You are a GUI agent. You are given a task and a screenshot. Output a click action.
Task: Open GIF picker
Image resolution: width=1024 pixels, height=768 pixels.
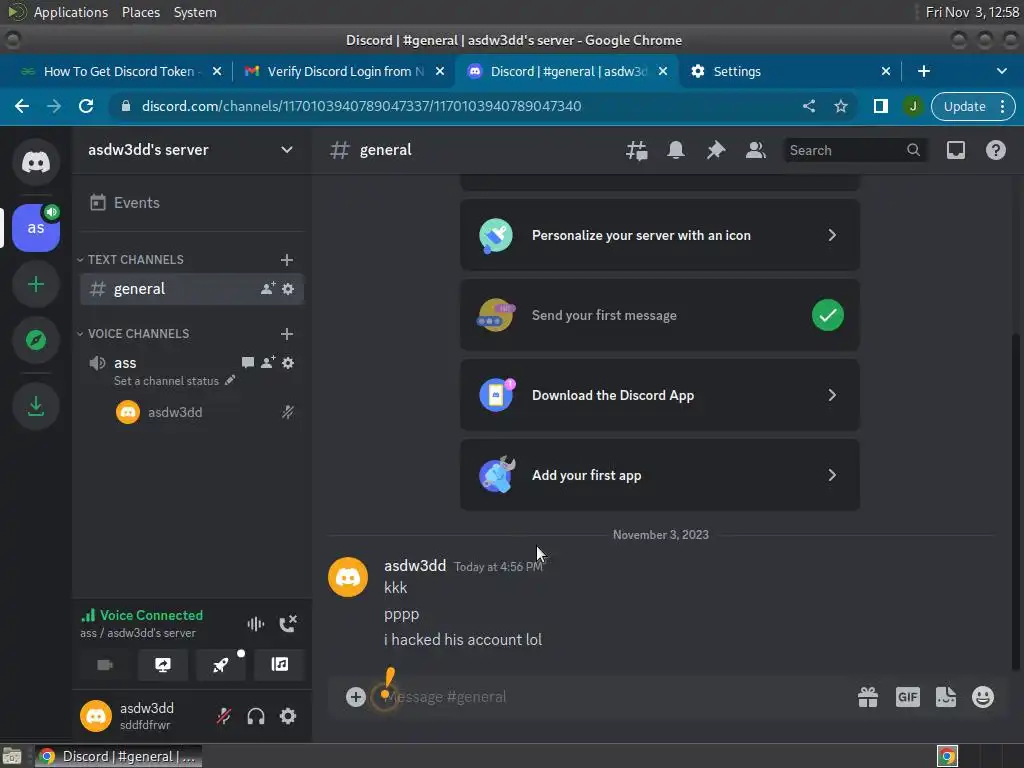(x=908, y=697)
